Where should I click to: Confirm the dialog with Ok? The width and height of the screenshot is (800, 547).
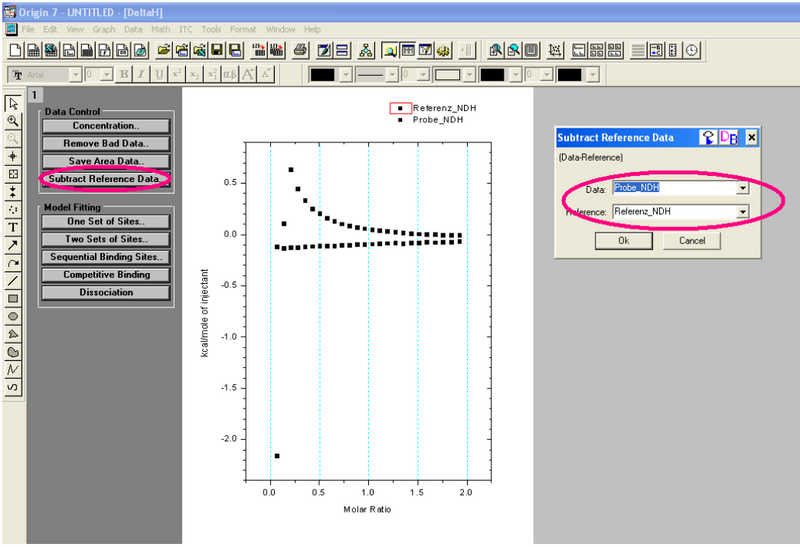pos(623,240)
